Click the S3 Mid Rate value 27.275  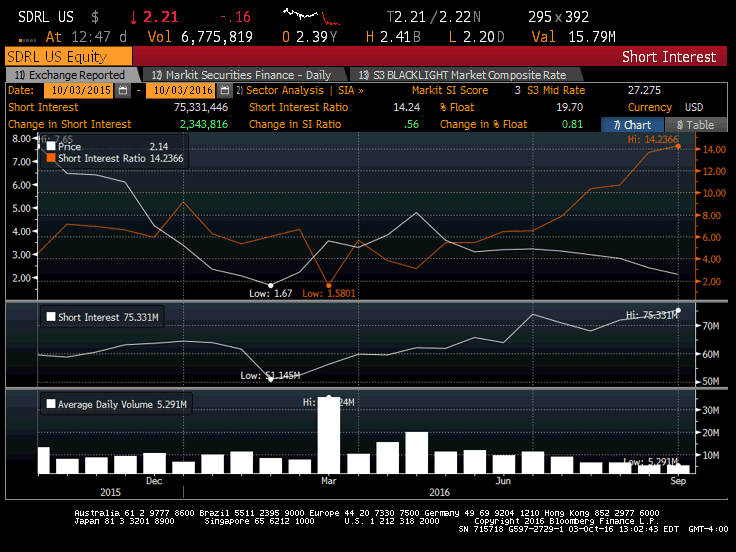click(x=644, y=90)
